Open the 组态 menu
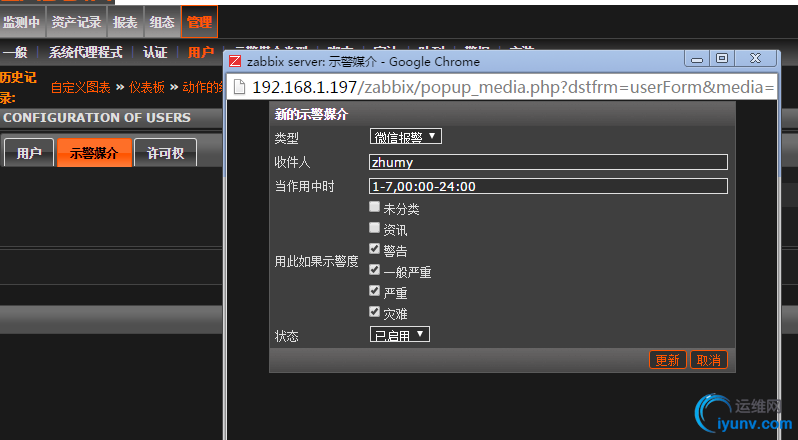 [x=162, y=22]
